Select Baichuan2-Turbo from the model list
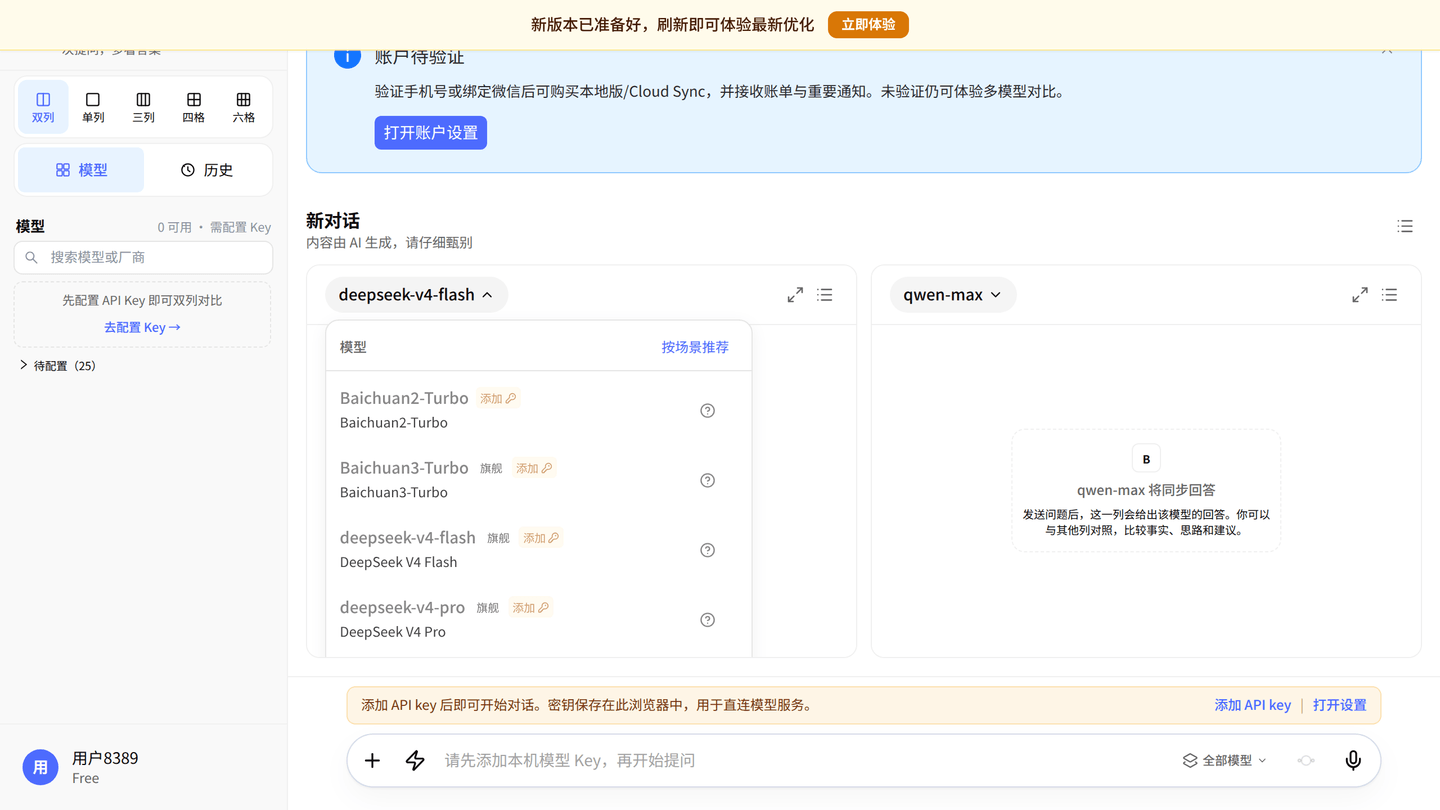This screenshot has height=810, width=1440. 538,410
